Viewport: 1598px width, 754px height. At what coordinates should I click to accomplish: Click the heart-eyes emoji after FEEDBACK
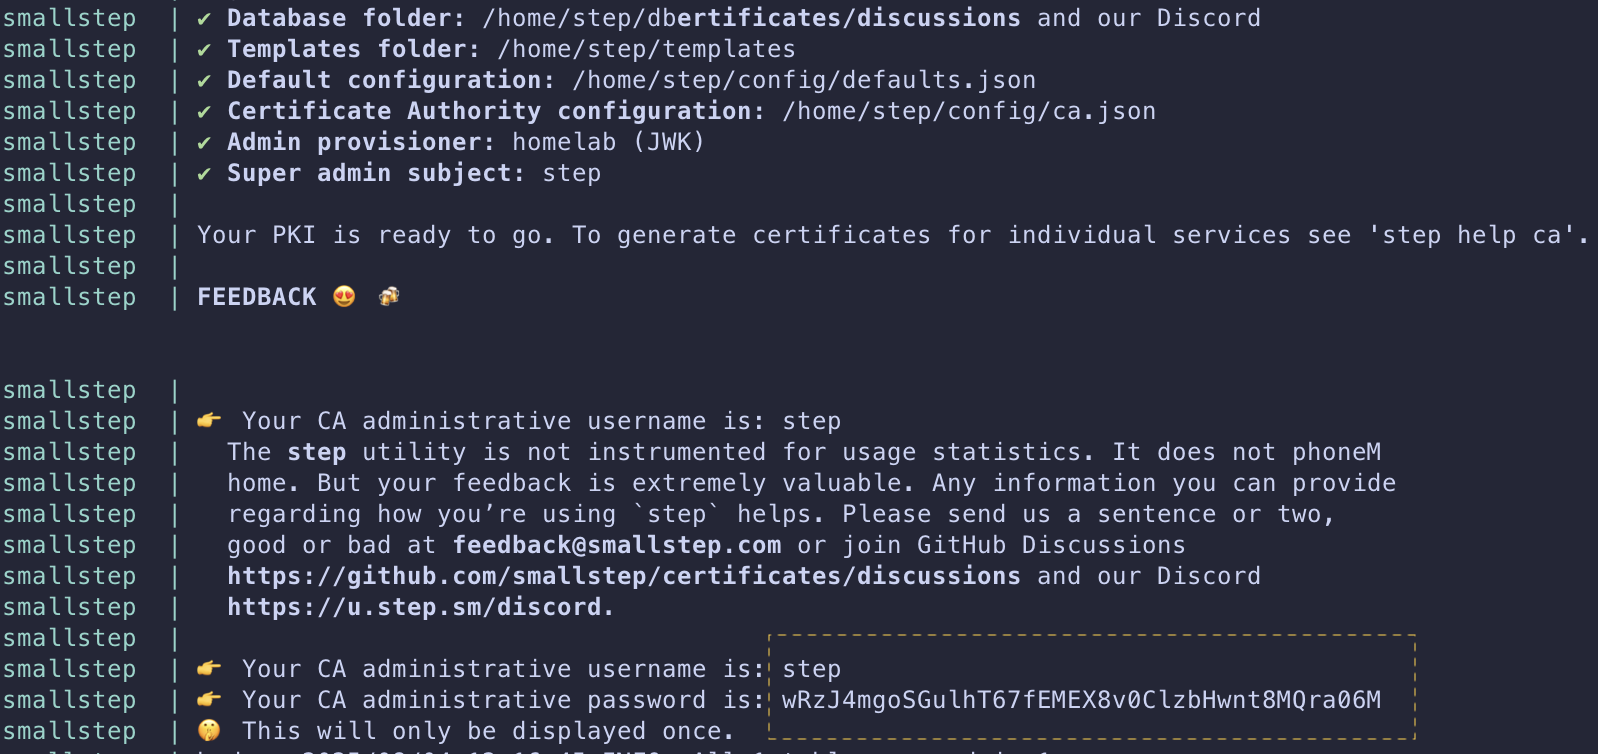point(344,297)
